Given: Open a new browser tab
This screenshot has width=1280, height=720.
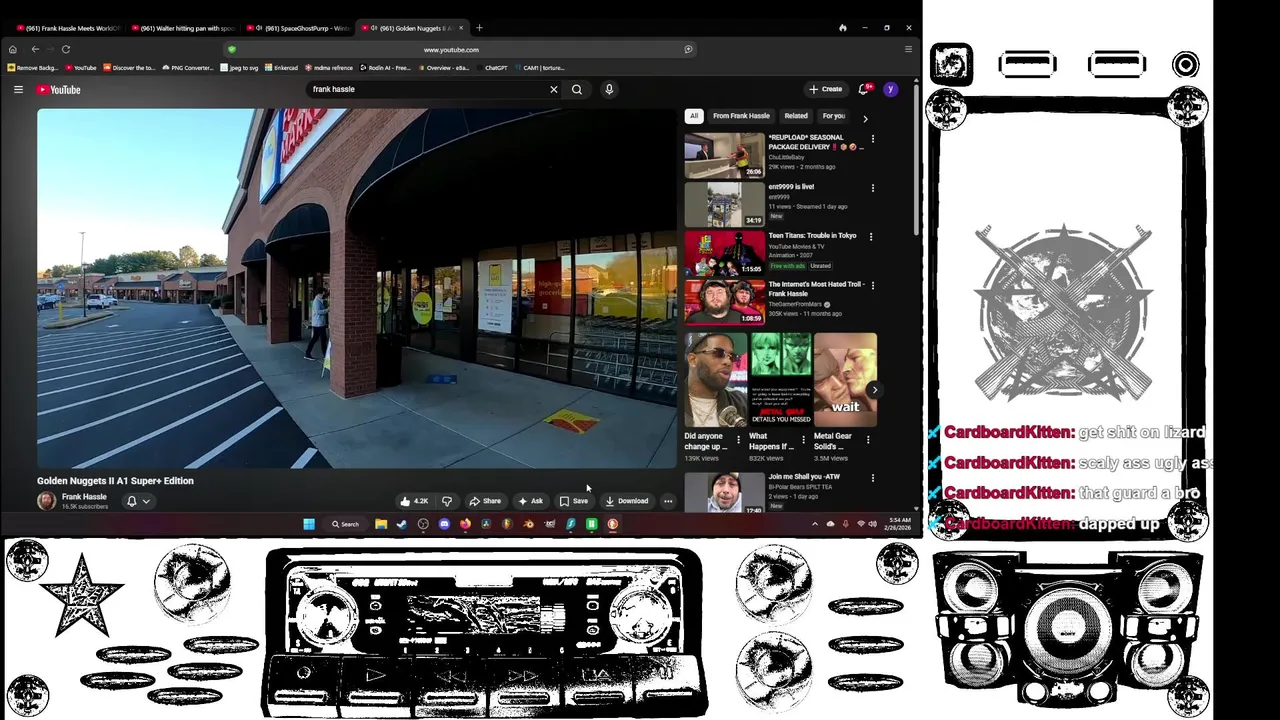Looking at the screenshot, I should (x=479, y=28).
